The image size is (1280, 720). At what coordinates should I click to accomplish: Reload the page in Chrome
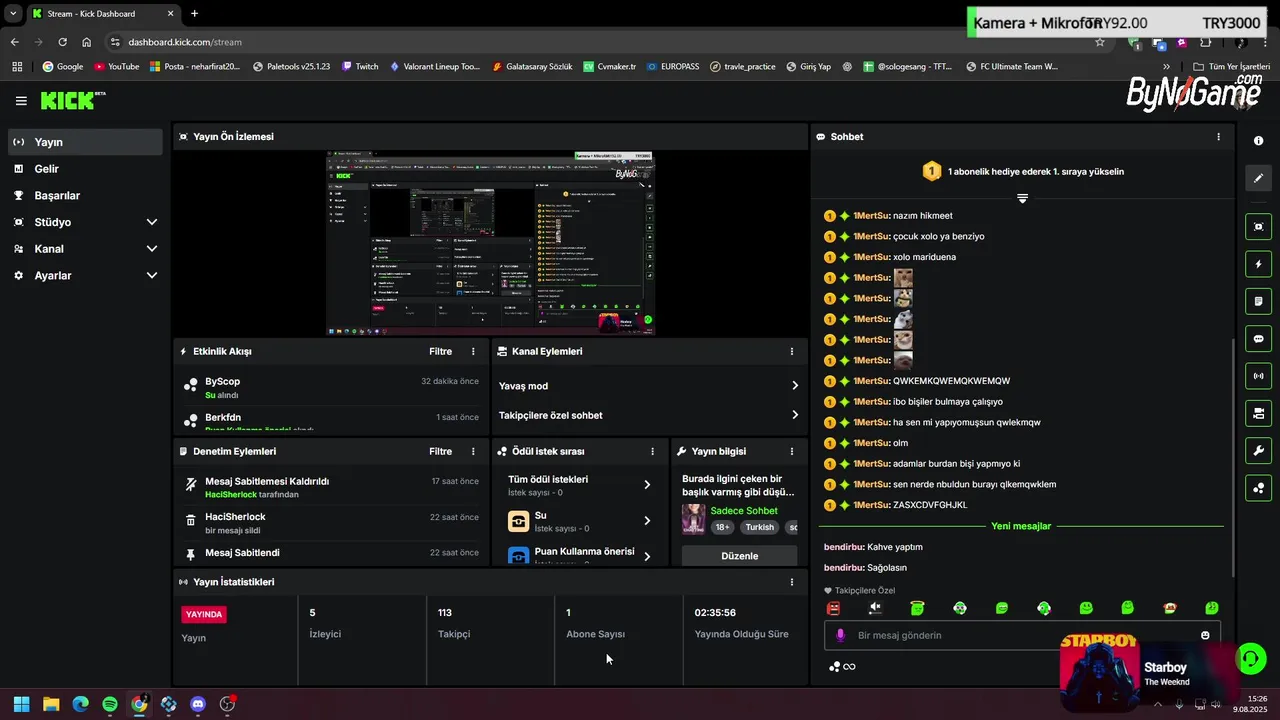[62, 42]
